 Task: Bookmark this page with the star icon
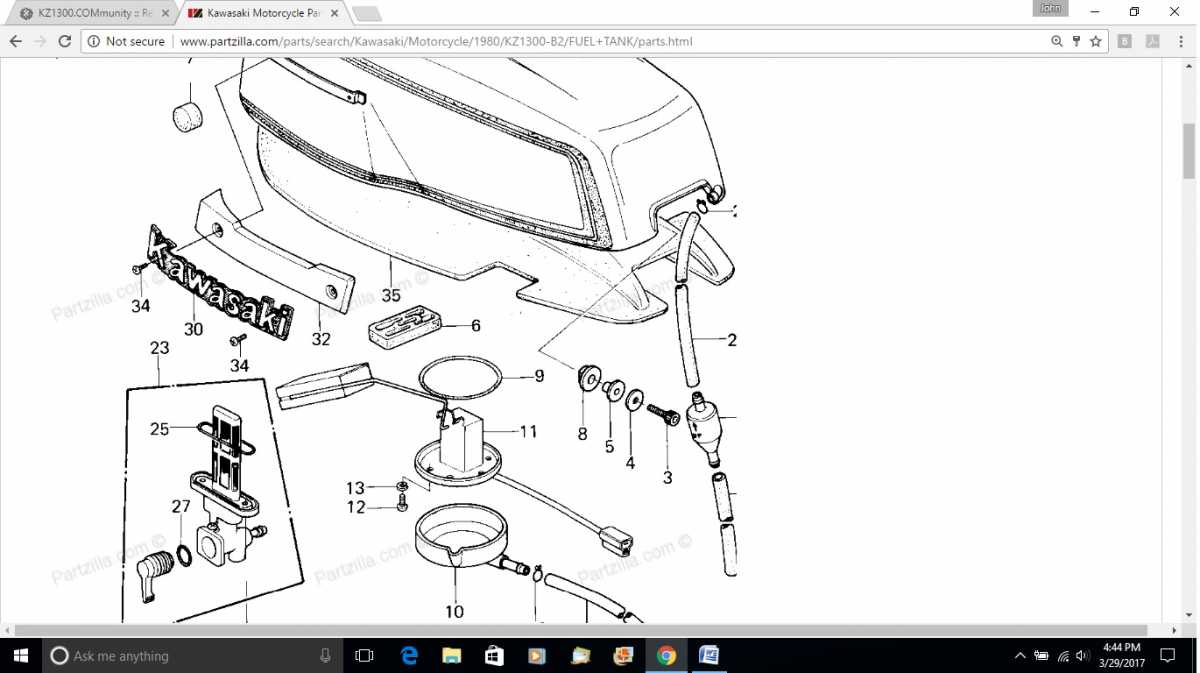tap(1096, 41)
